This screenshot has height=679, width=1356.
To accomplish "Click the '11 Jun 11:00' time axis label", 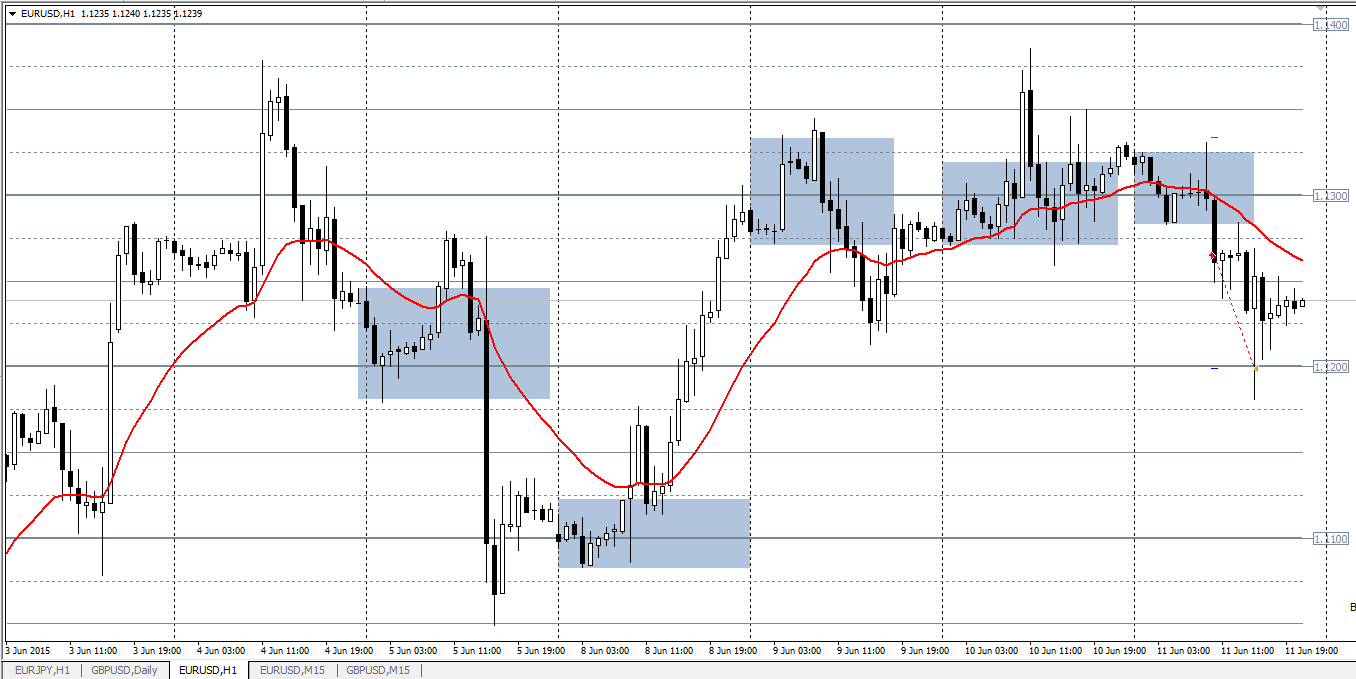I will 1247,650.
